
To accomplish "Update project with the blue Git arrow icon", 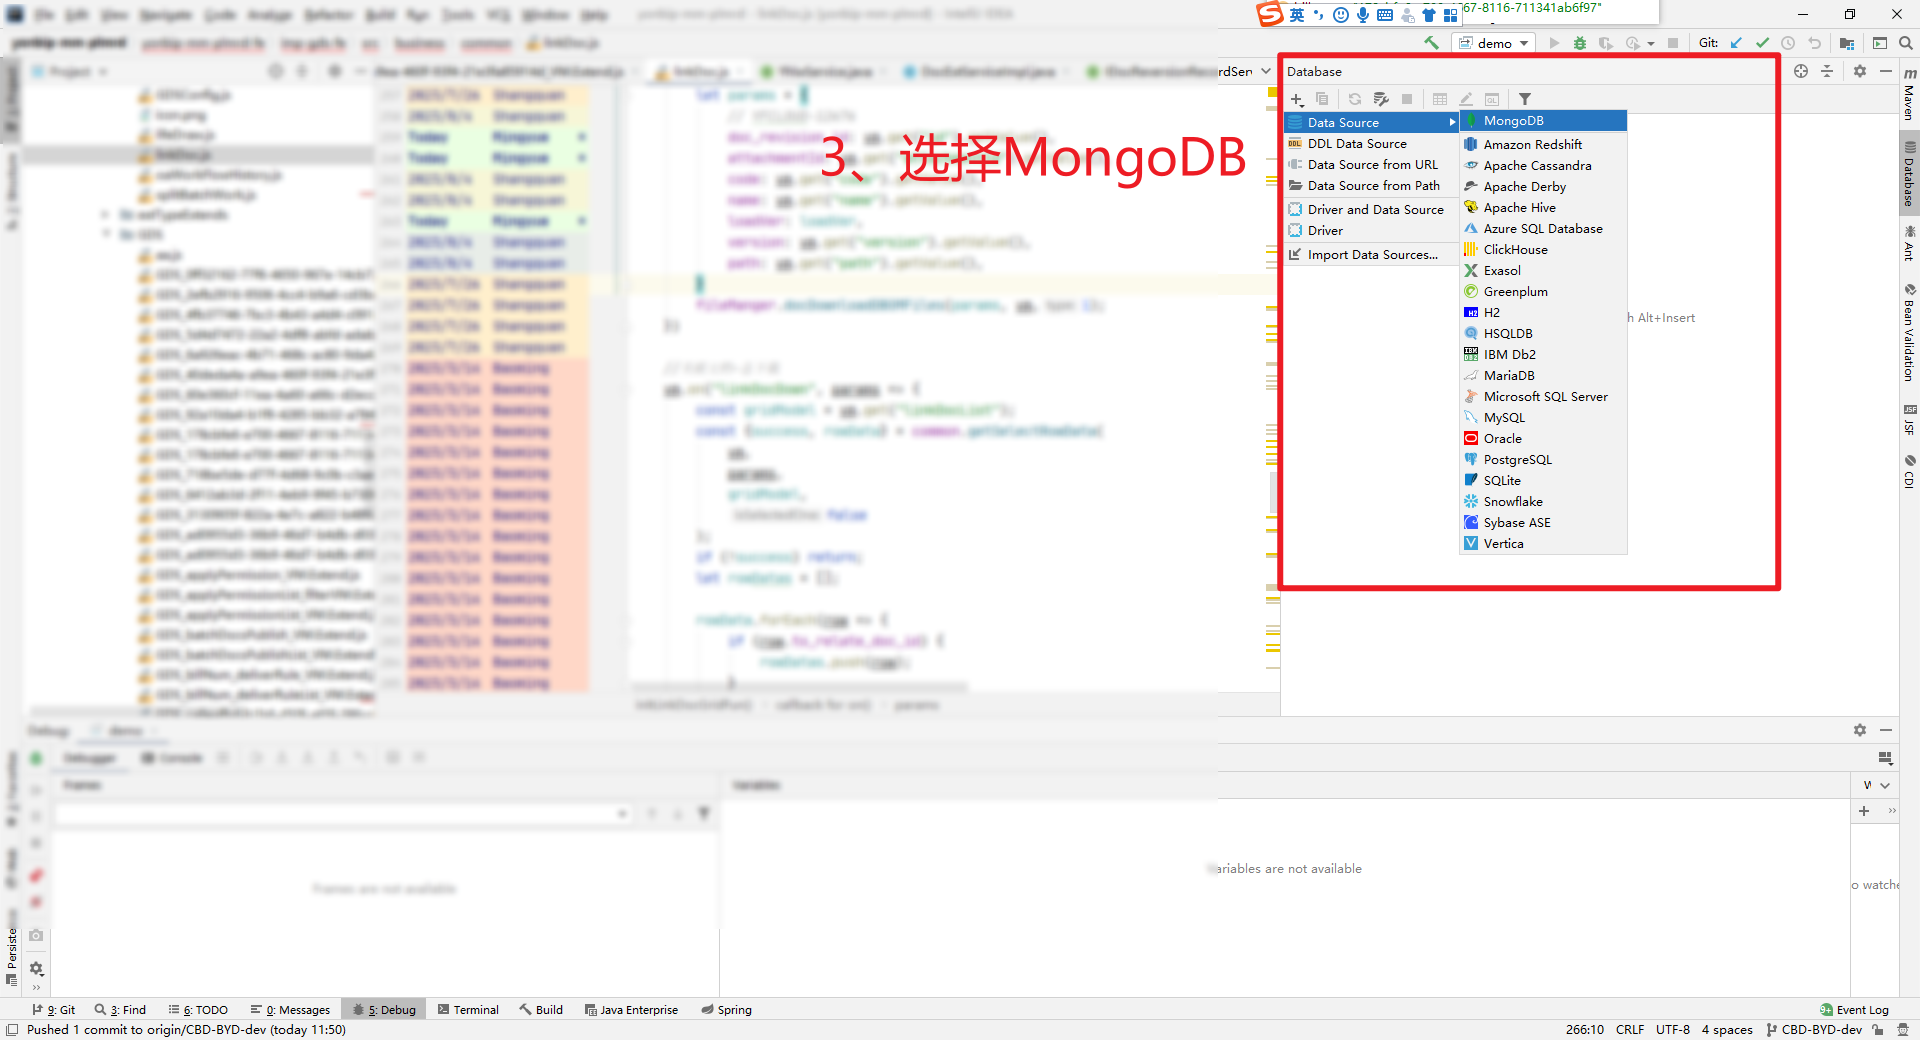I will pyautogui.click(x=1735, y=43).
